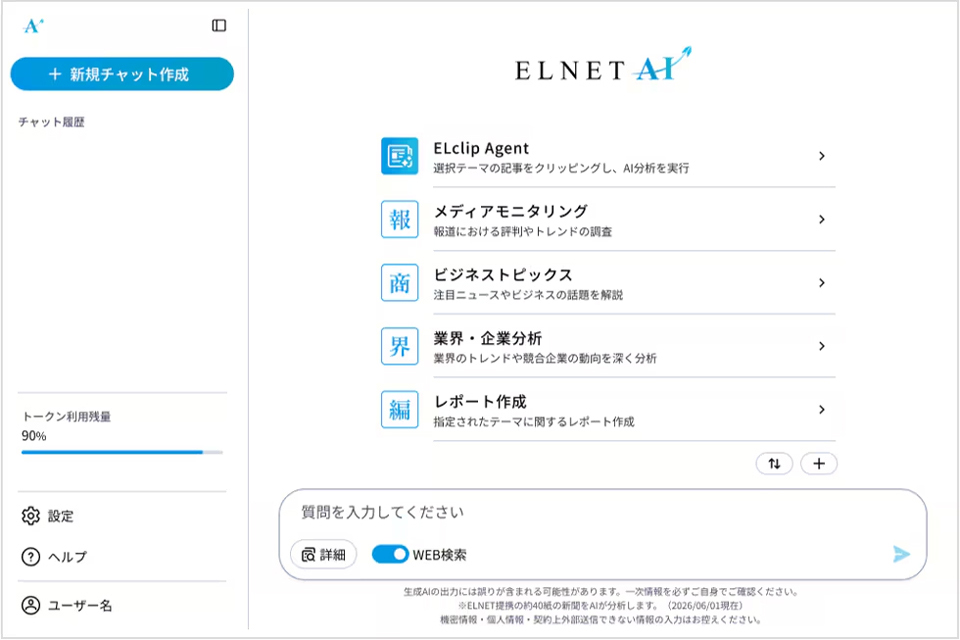
Task: Click text 注目ニュースやビジネスの話題を解説
Action: pyautogui.click(x=528, y=295)
